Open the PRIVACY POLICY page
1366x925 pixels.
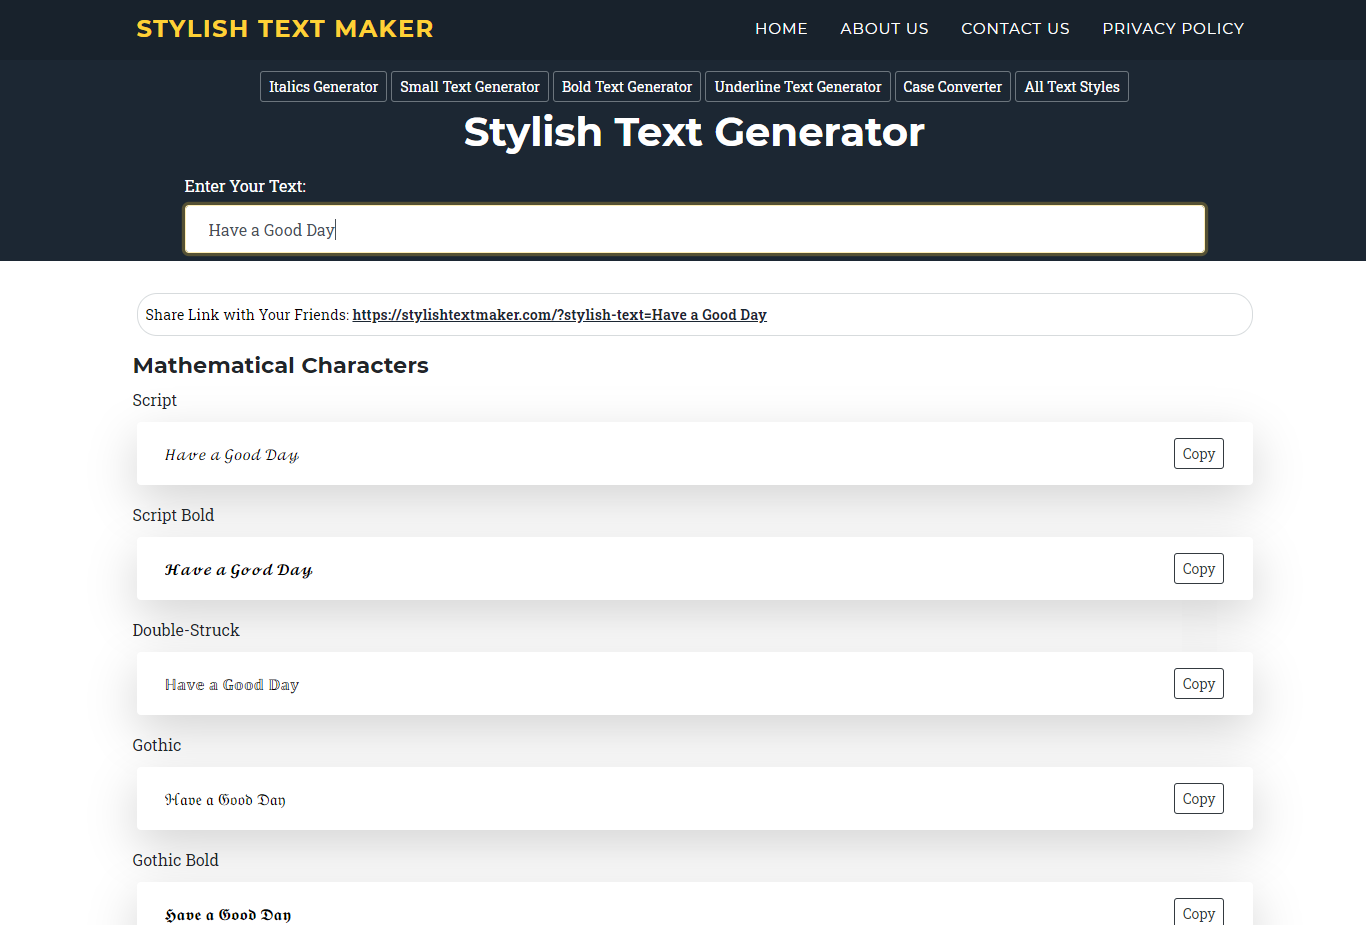[1173, 28]
